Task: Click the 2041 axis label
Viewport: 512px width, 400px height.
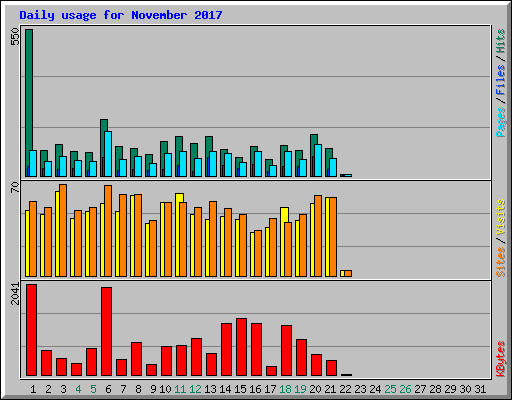Action: coord(15,294)
